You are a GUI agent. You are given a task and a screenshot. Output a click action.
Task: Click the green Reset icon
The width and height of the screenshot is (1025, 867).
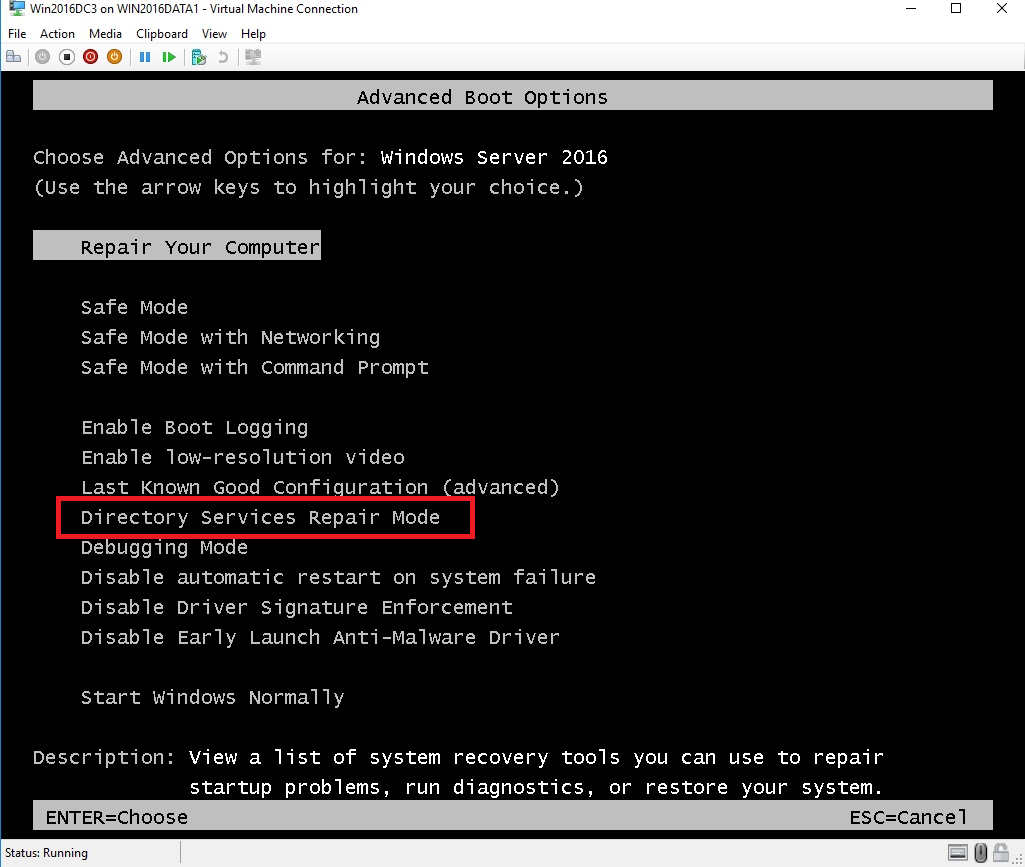click(169, 57)
